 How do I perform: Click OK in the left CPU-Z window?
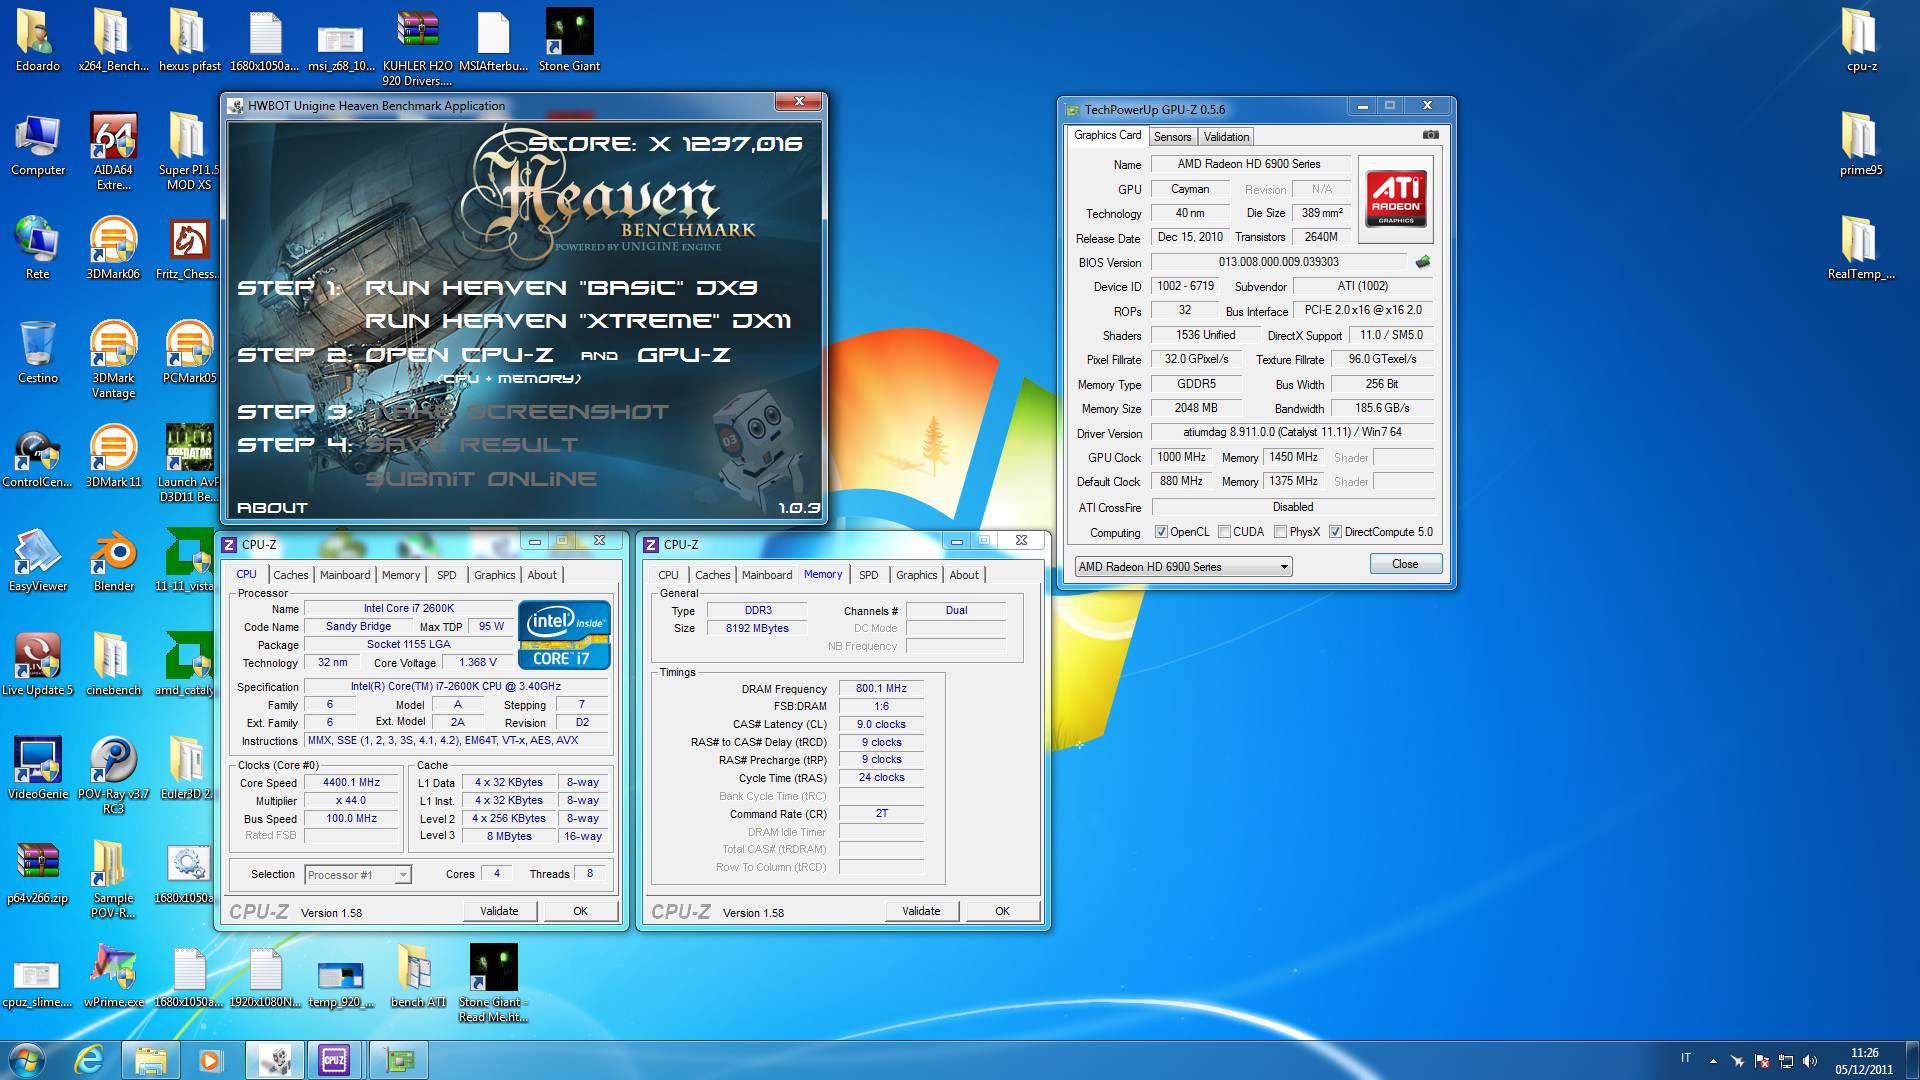pos(580,911)
